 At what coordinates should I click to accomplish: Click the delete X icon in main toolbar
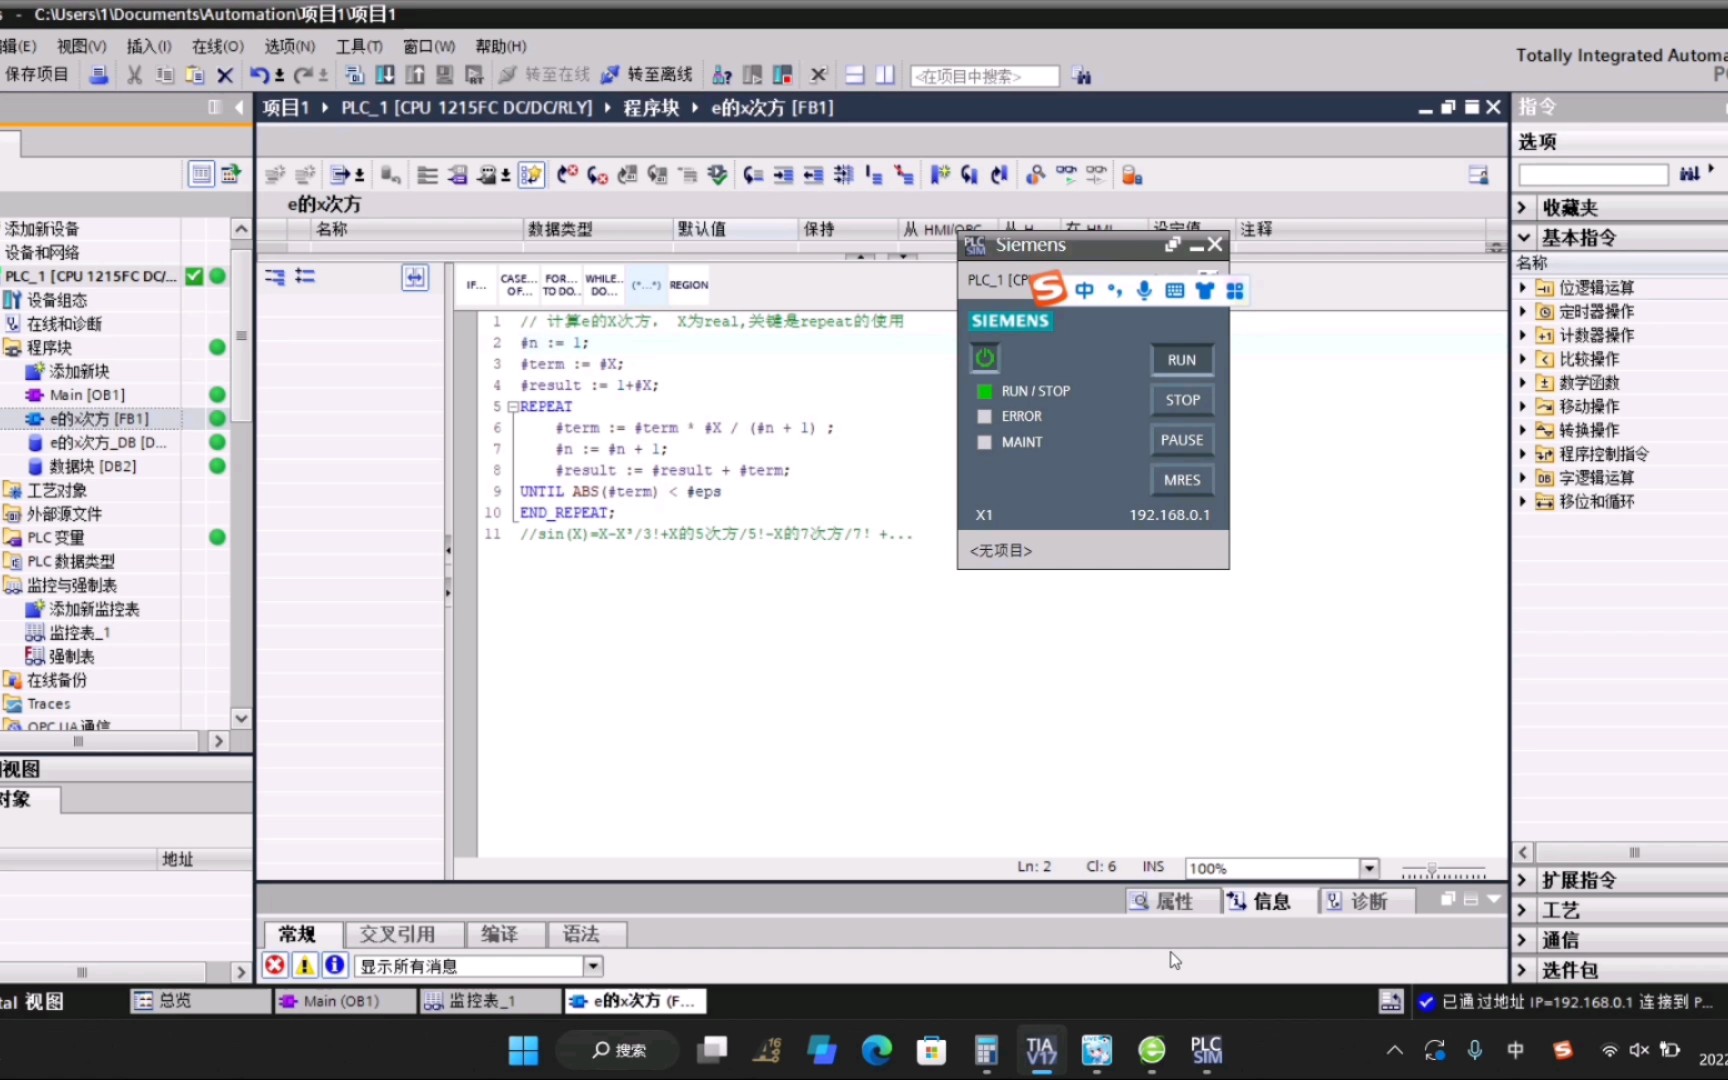point(225,75)
